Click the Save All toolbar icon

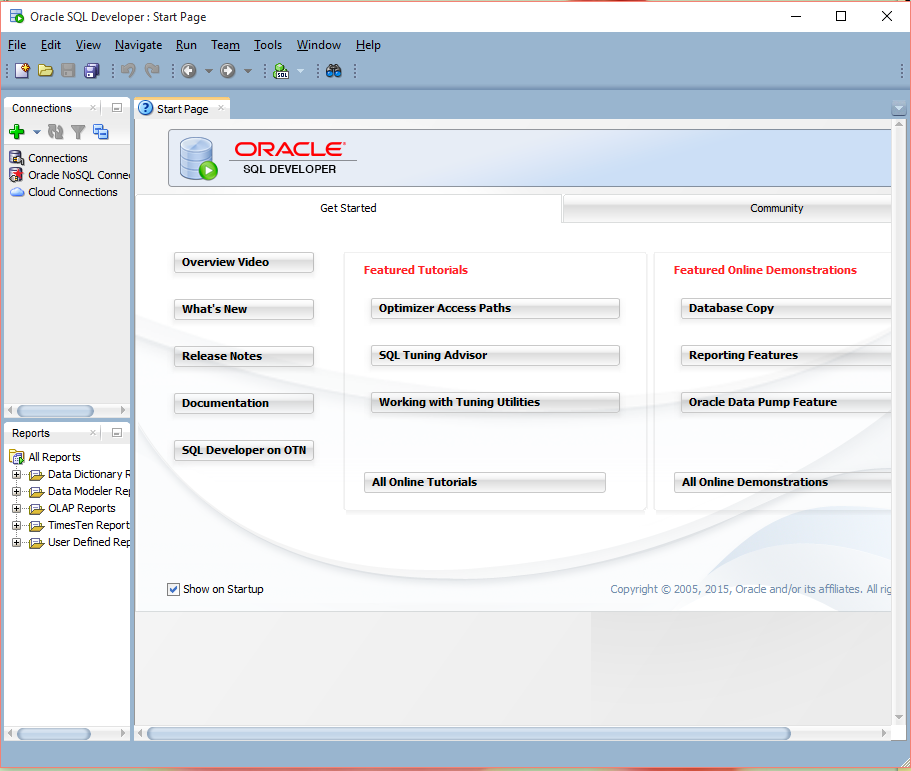point(92,71)
